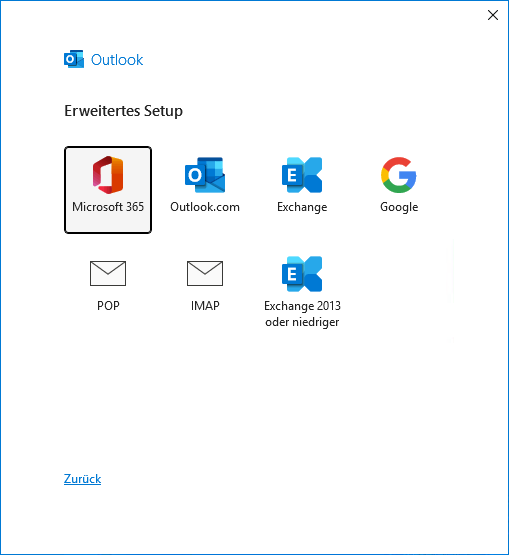Click the Outlook logo in the header
Screen dimensions: 509x555
point(74,59)
